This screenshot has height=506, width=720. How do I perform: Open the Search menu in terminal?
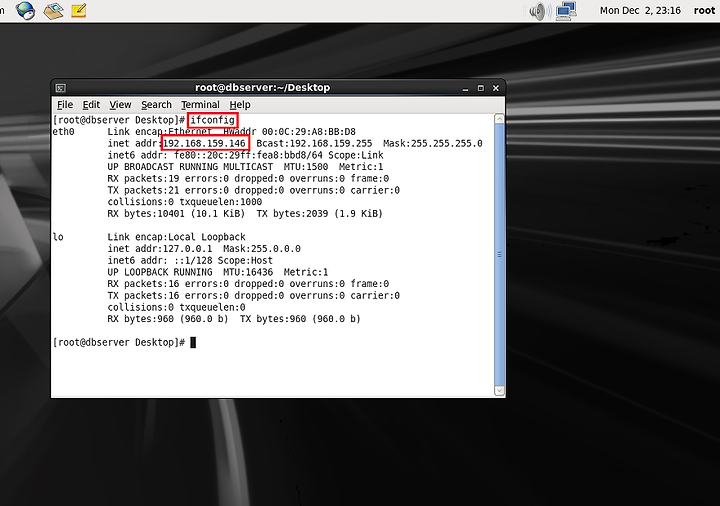click(156, 105)
